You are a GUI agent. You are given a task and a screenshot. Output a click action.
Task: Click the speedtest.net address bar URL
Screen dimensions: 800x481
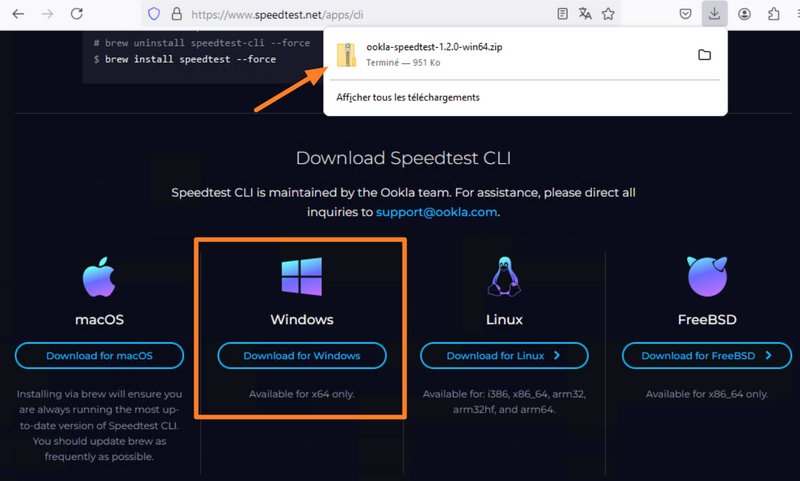point(277,15)
